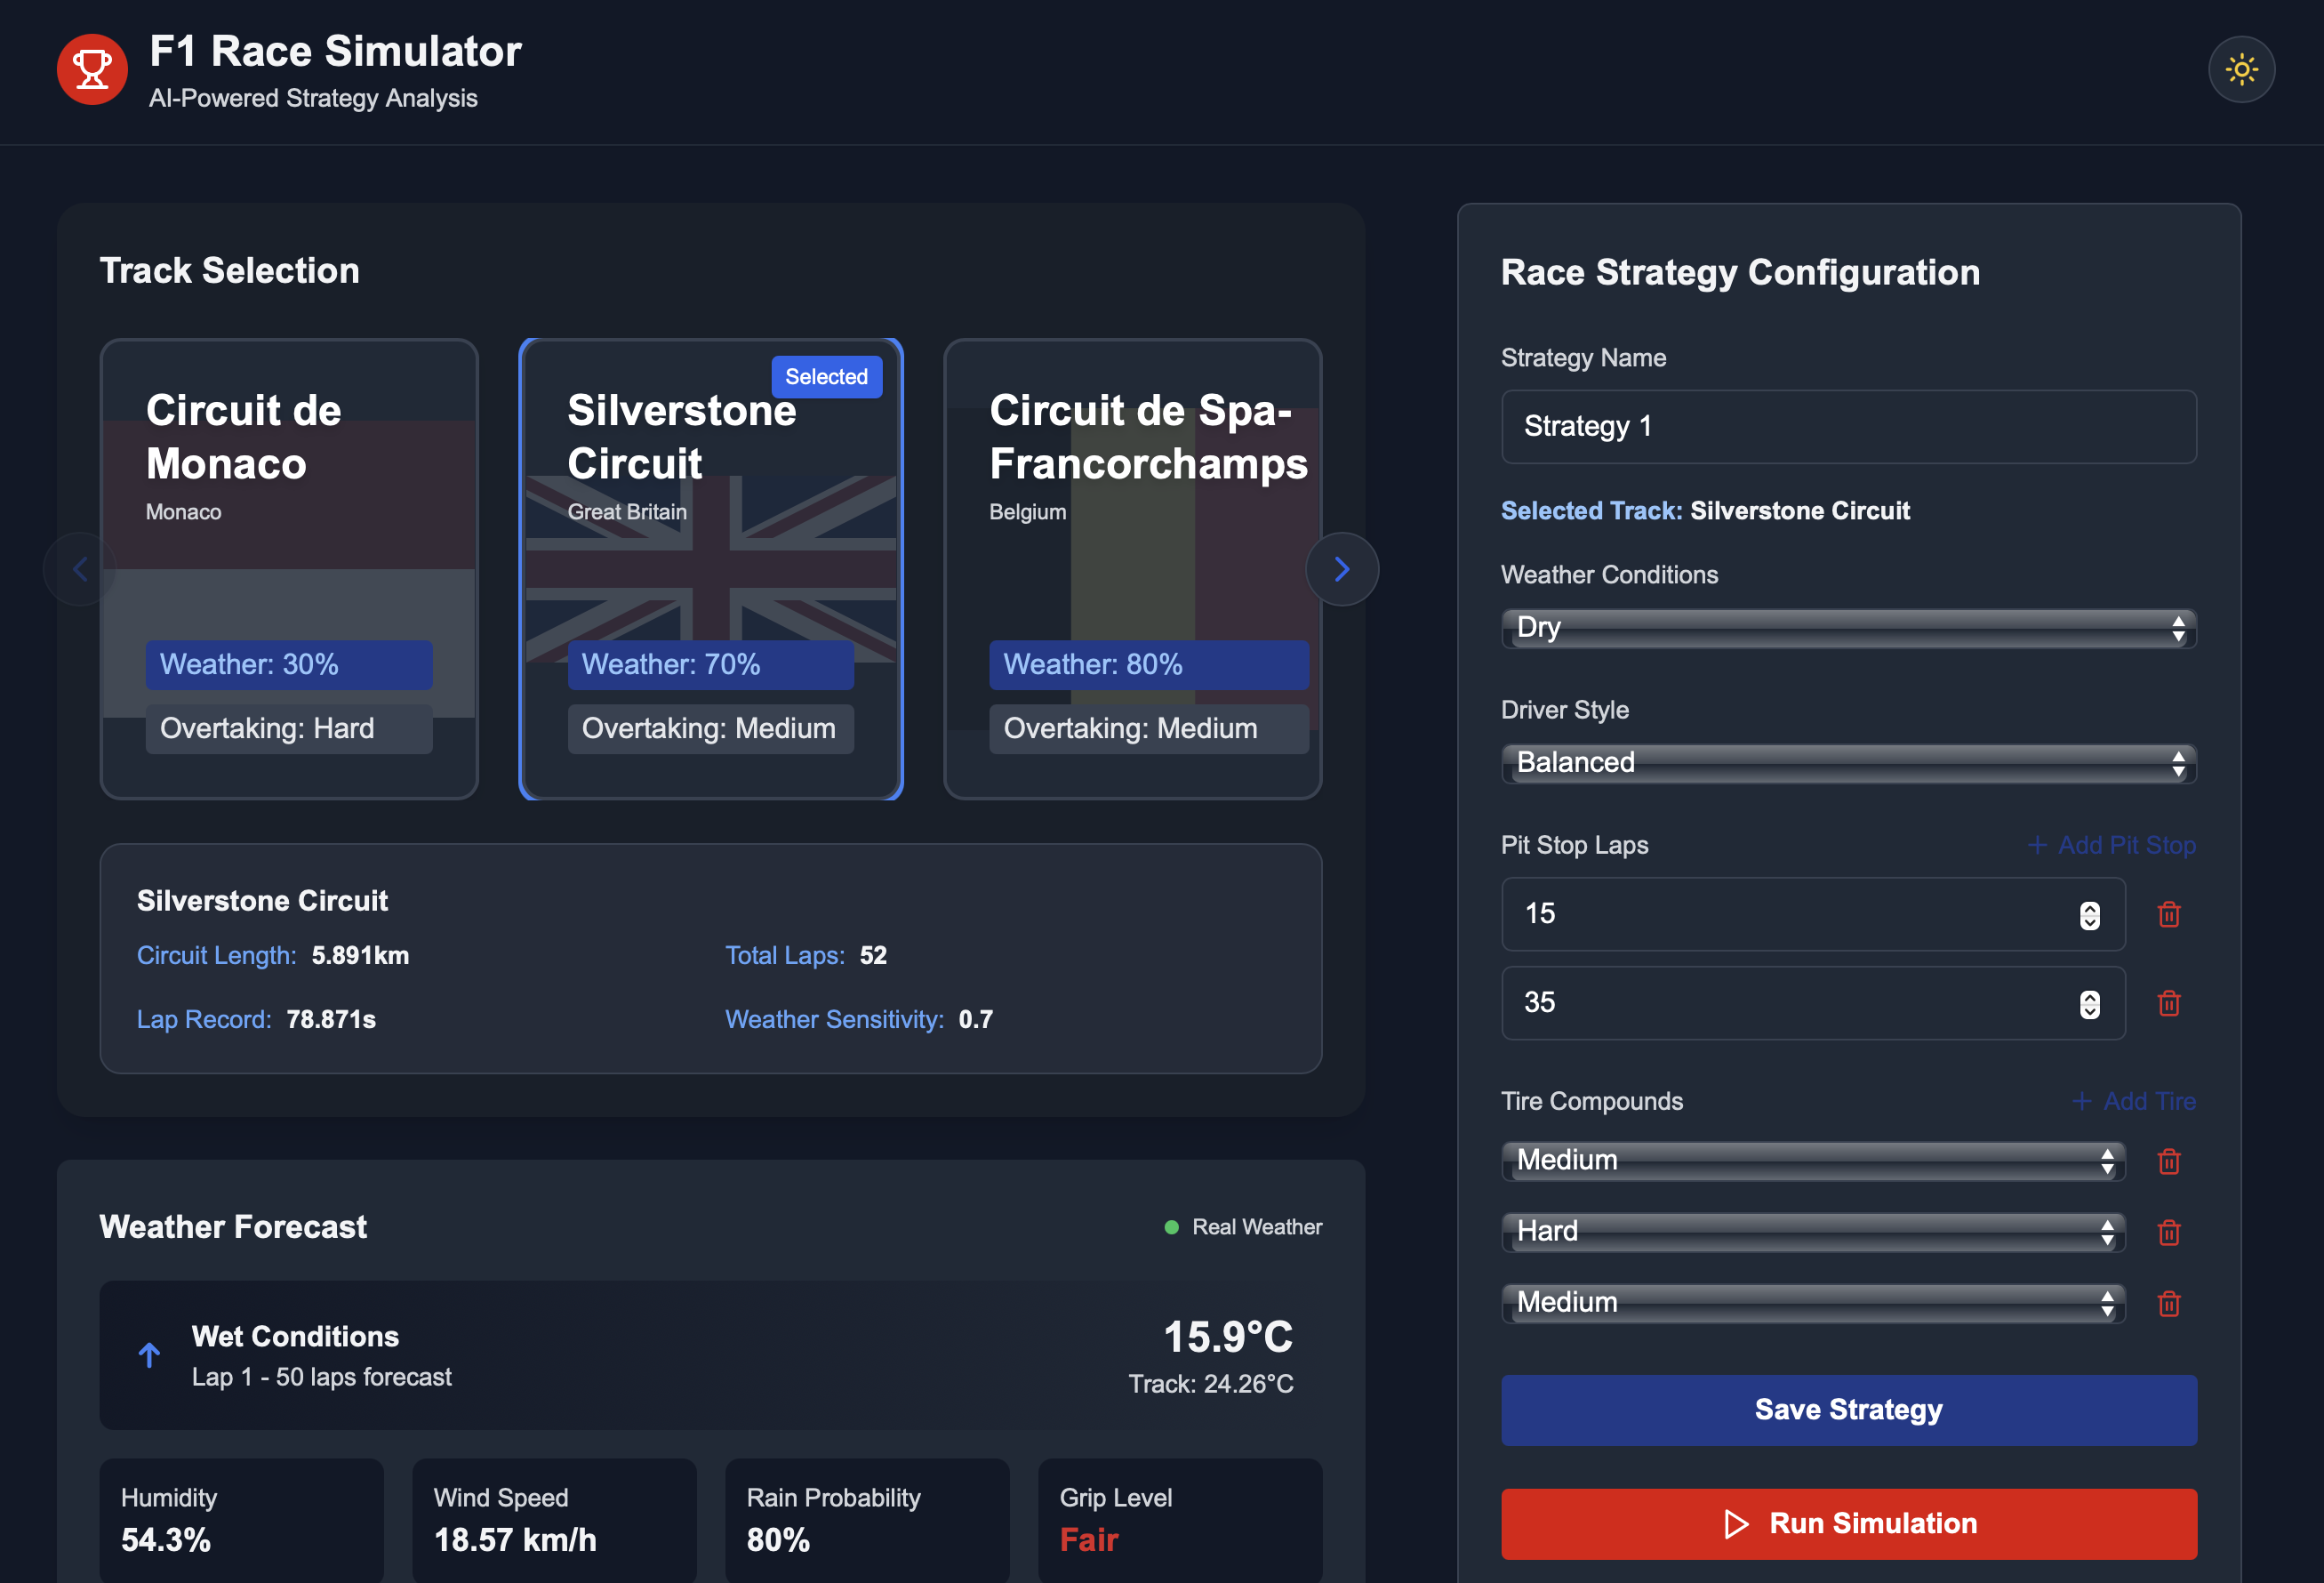
Task: Select the Circuit de Monaco track card
Action: coord(288,568)
